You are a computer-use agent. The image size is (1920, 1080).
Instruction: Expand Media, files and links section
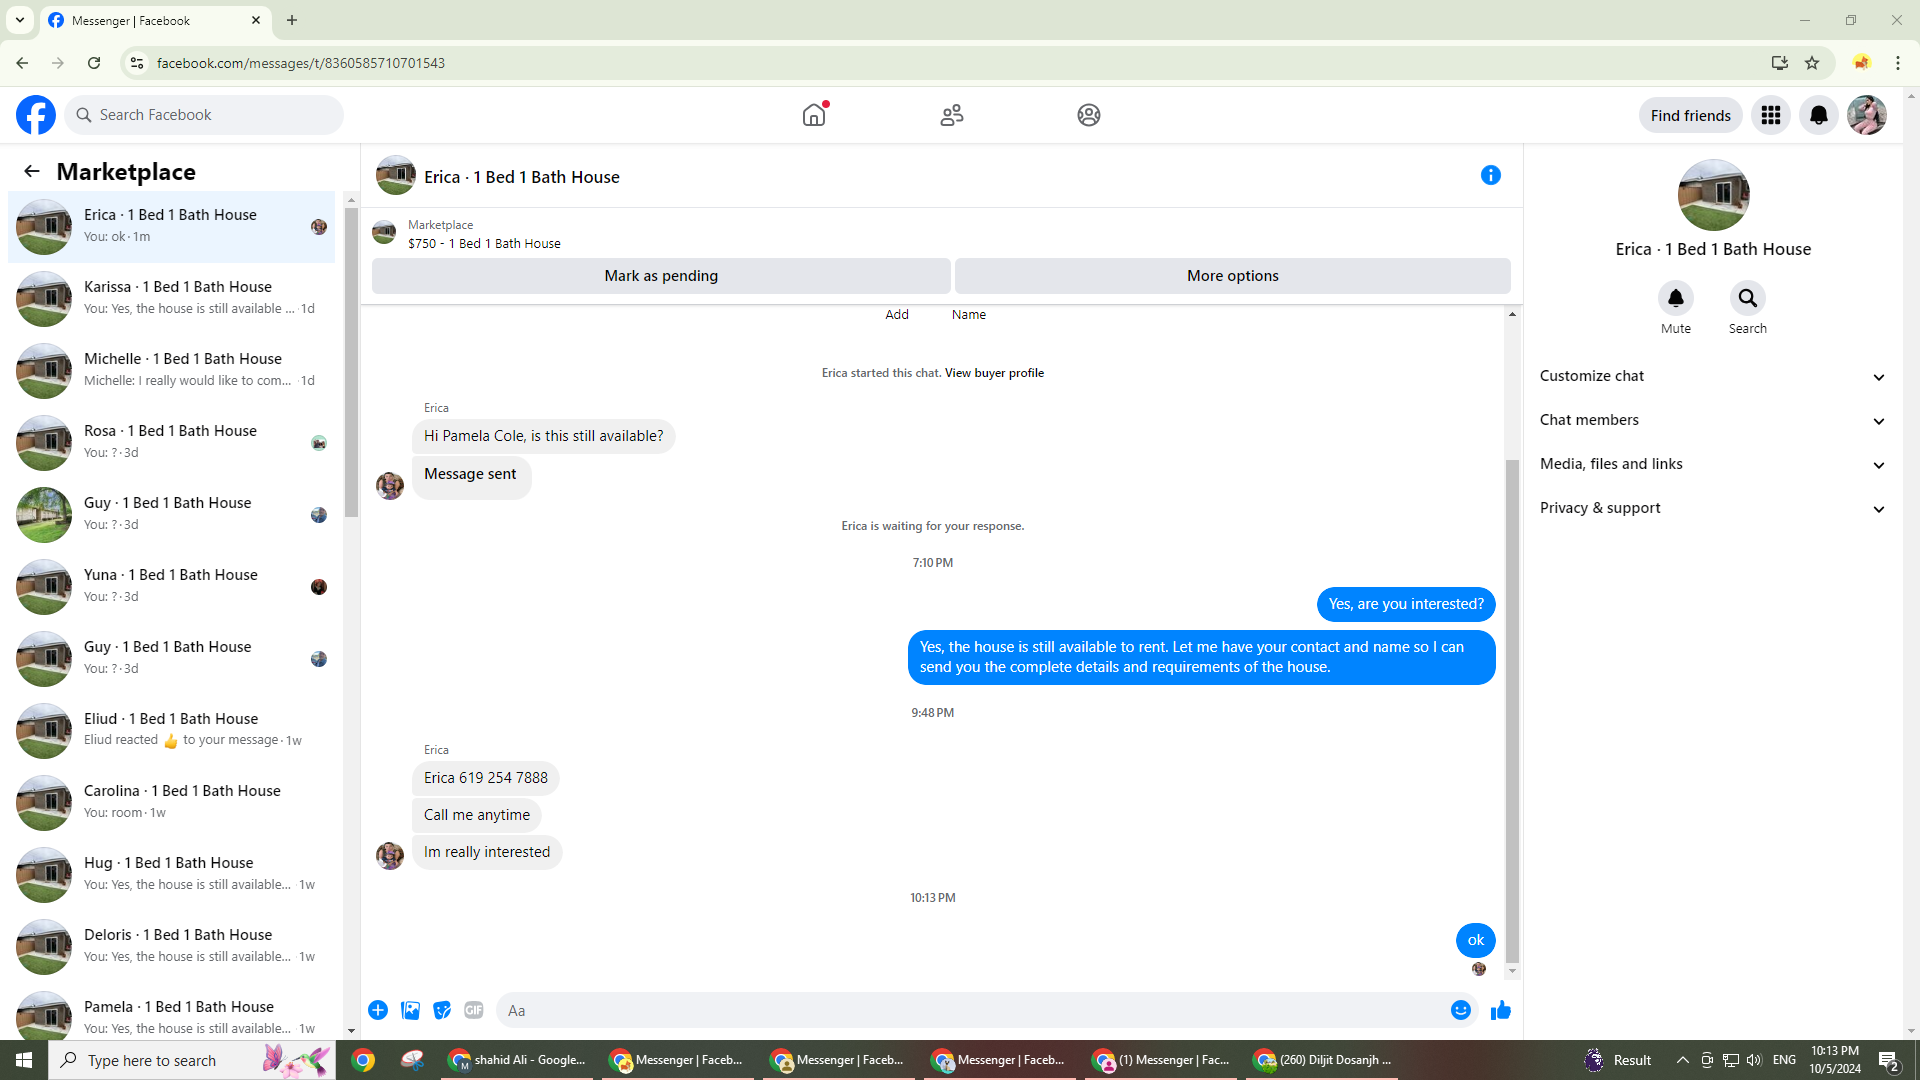pos(1712,465)
